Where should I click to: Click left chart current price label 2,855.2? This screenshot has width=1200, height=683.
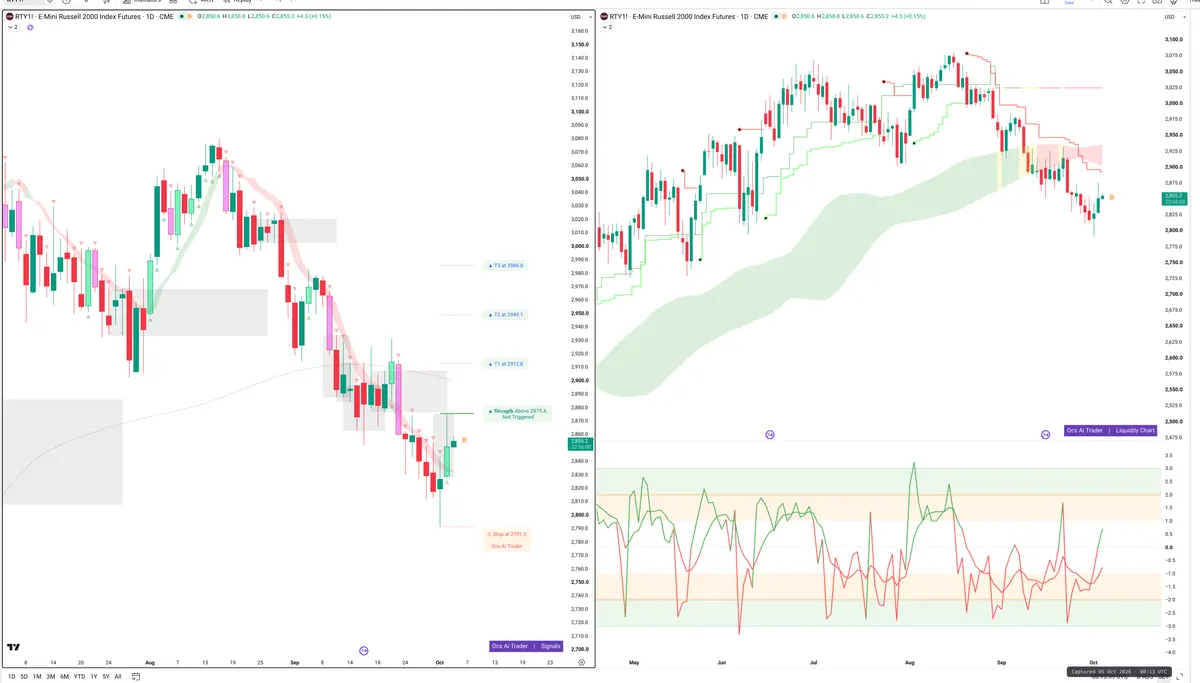pyautogui.click(x=580, y=443)
